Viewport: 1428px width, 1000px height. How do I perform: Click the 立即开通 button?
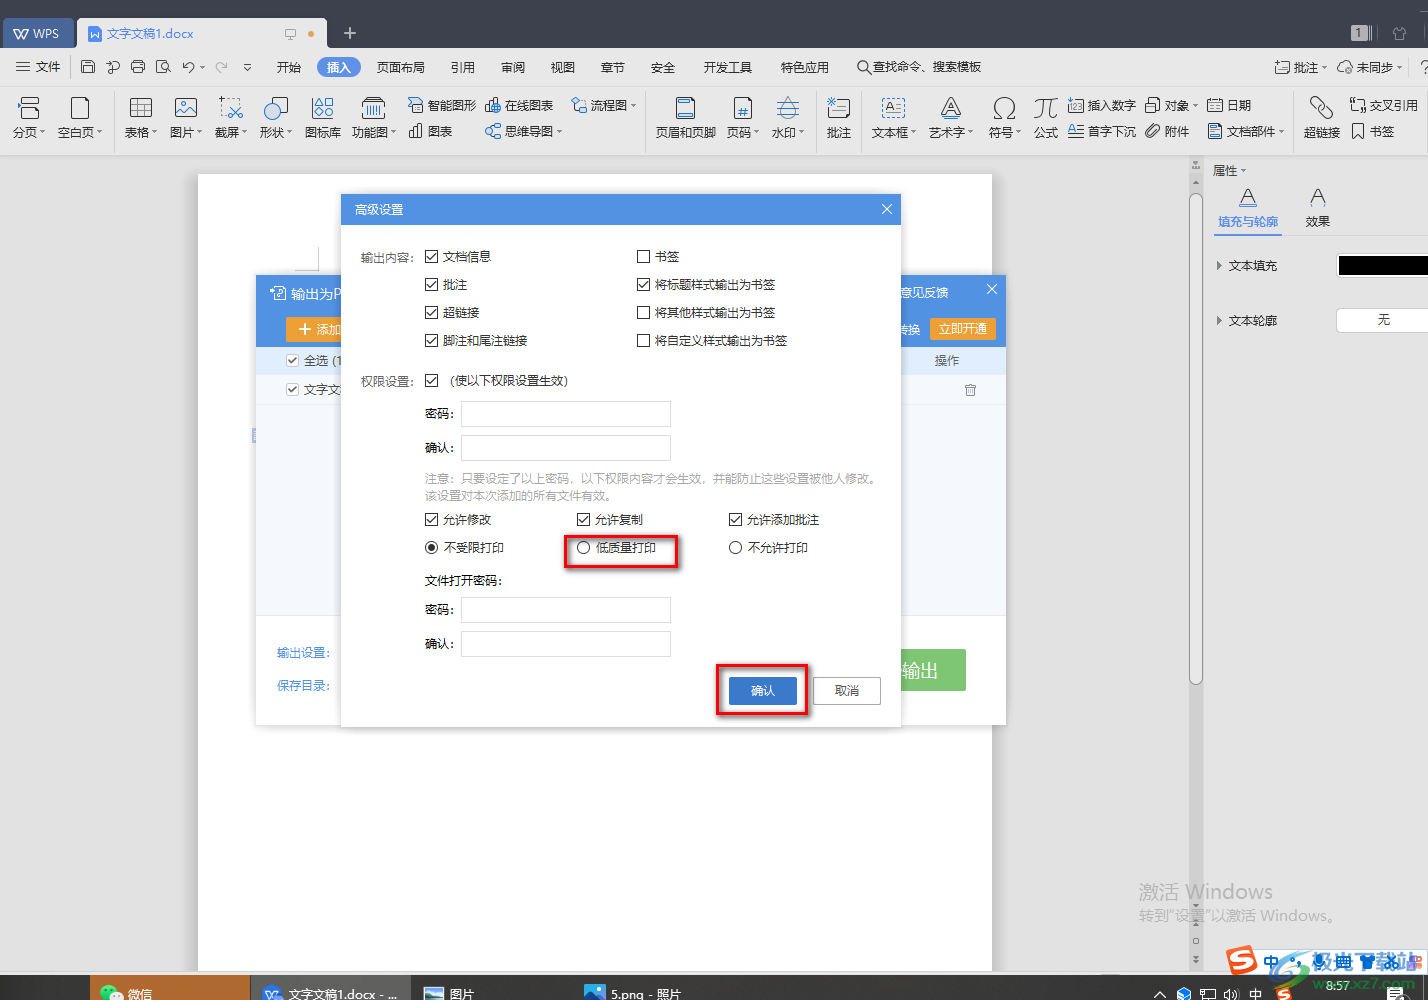[x=963, y=329]
